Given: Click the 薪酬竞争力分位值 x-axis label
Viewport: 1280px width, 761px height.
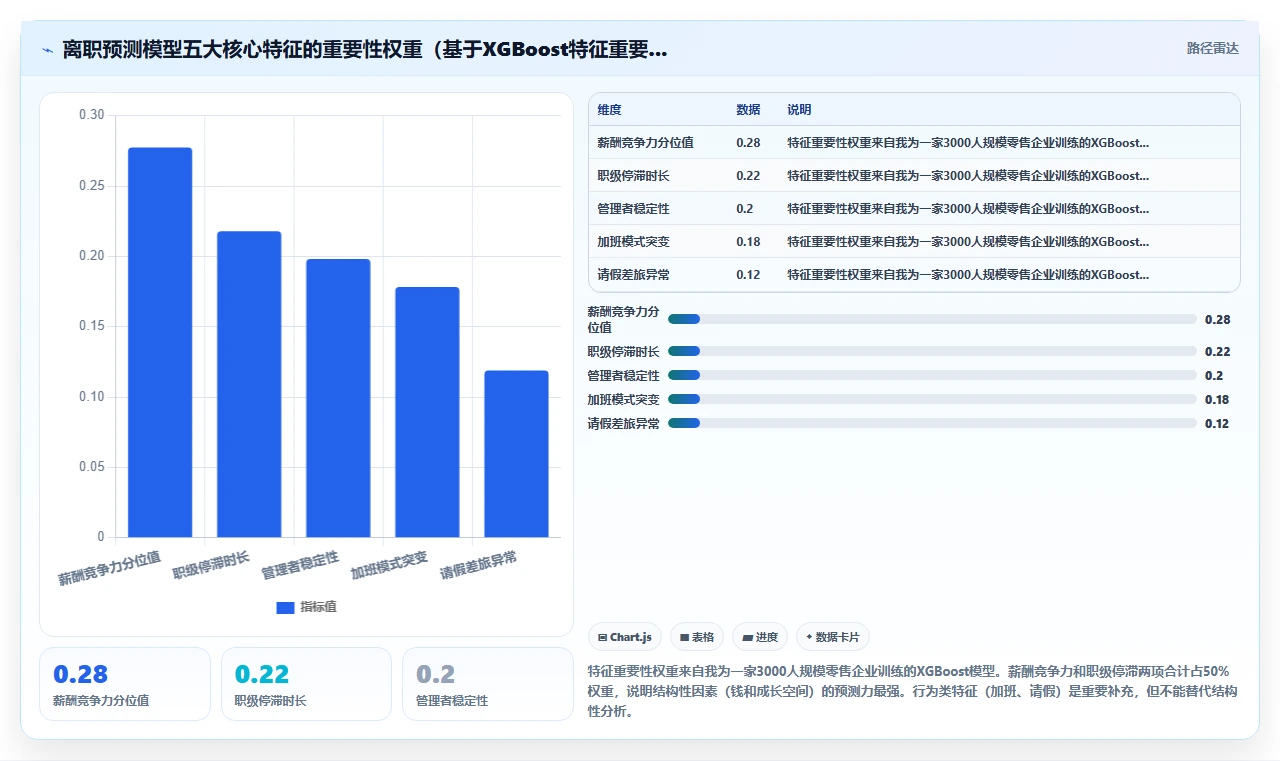Looking at the screenshot, I should [x=110, y=567].
